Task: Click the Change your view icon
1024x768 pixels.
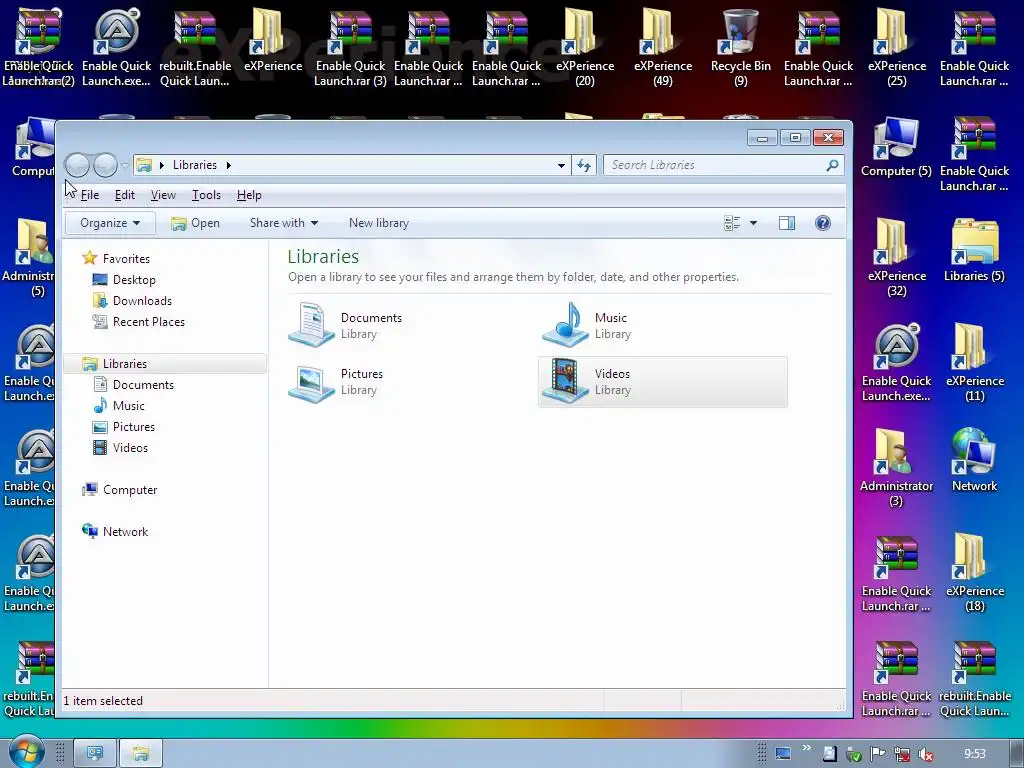Action: (732, 223)
